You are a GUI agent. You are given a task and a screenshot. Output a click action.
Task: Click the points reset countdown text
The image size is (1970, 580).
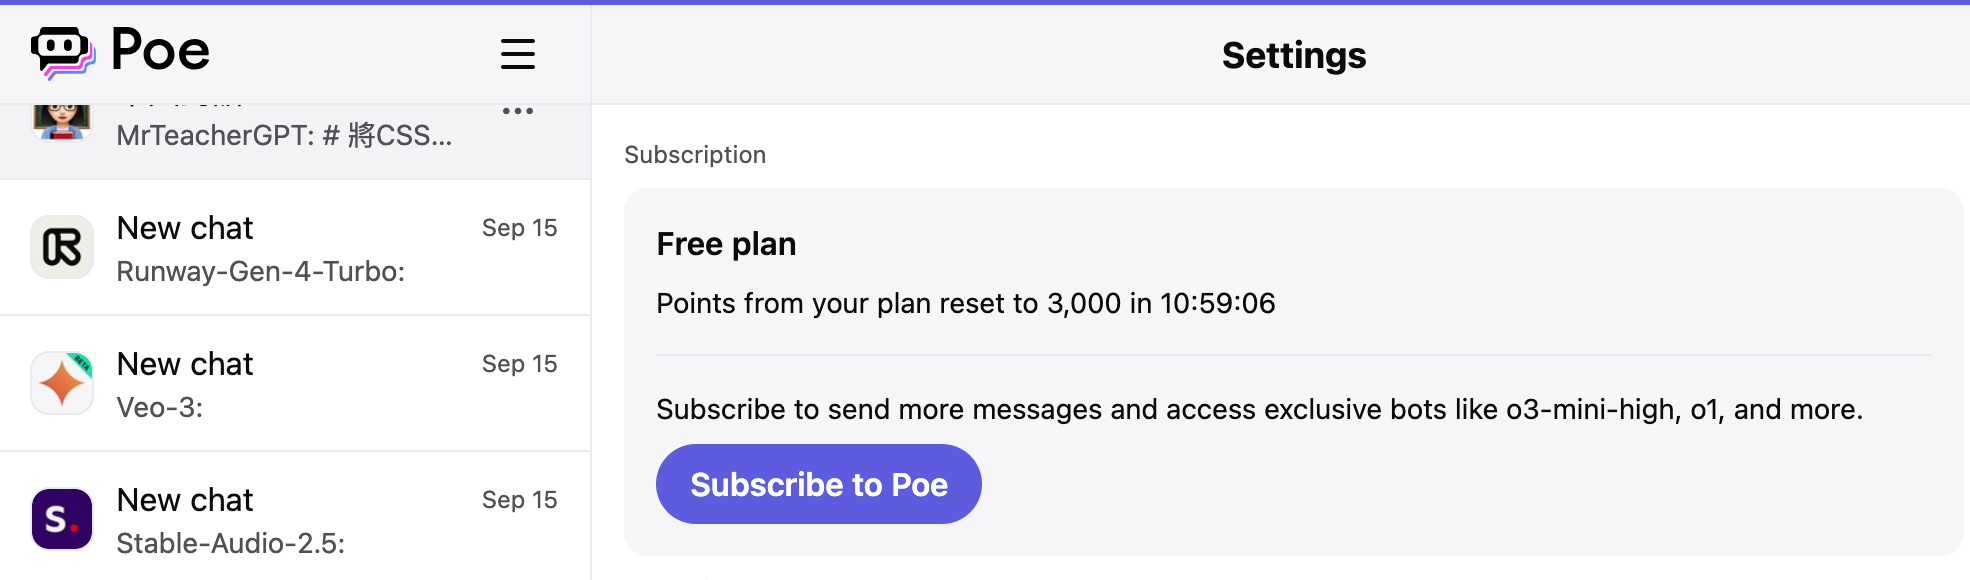pos(965,303)
